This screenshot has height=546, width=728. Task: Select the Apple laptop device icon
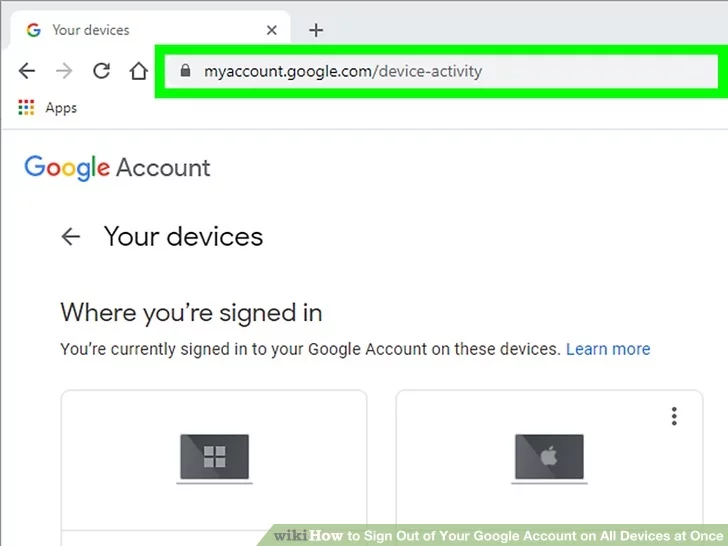[x=549, y=459]
